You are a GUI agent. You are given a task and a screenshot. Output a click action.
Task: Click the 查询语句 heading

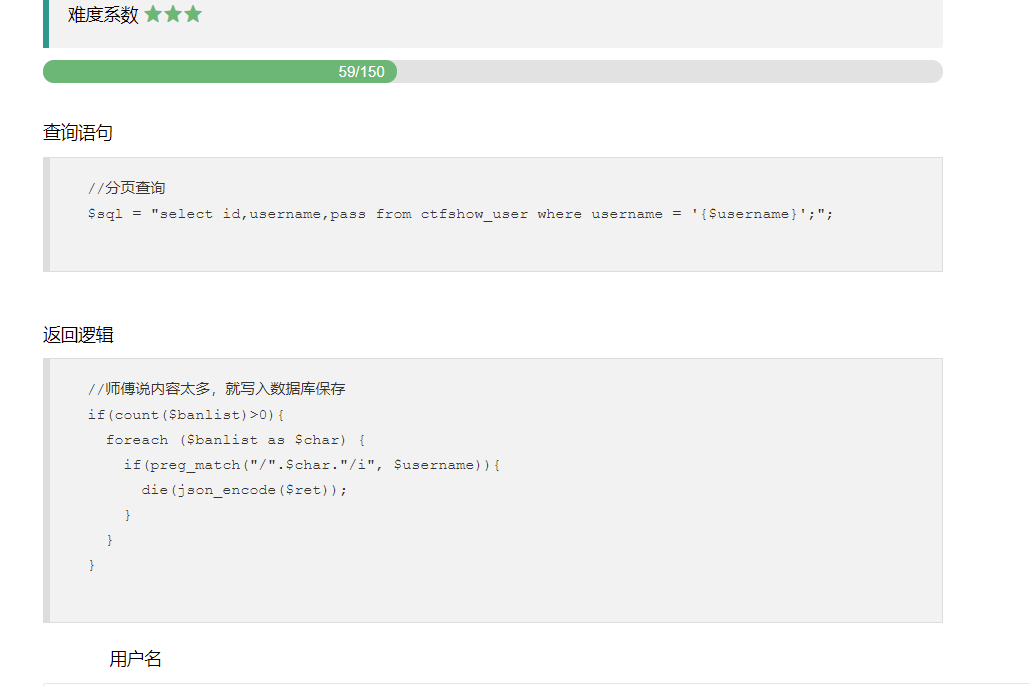click(x=78, y=133)
